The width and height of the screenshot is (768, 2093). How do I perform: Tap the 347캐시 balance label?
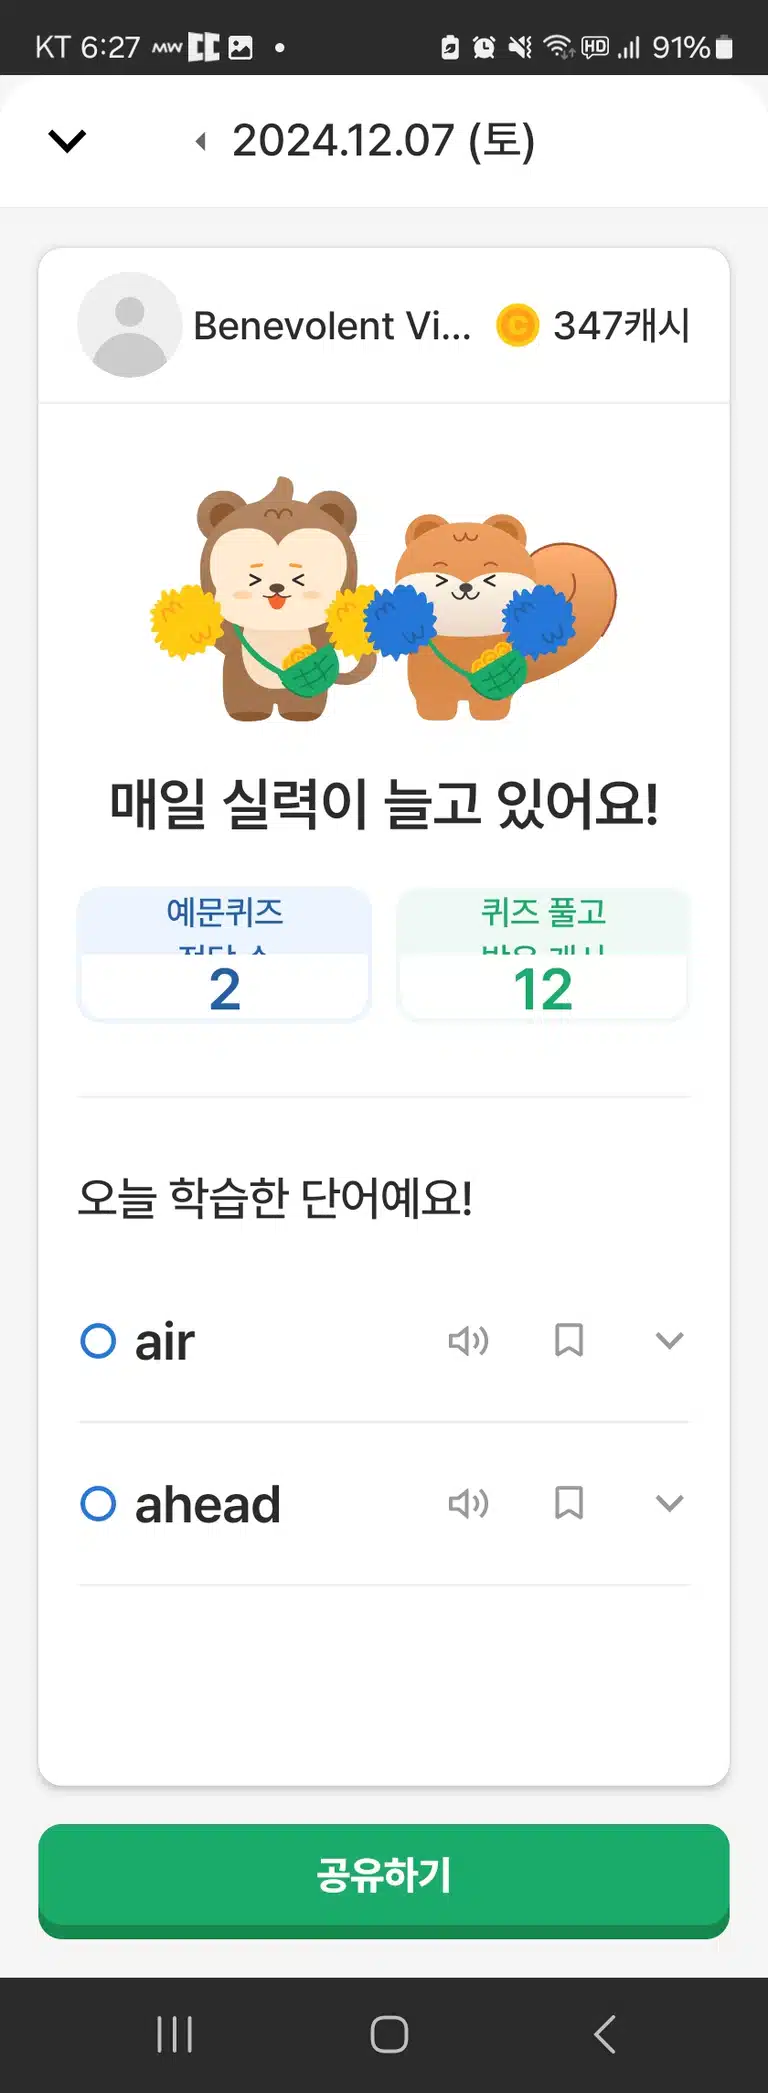tap(621, 325)
